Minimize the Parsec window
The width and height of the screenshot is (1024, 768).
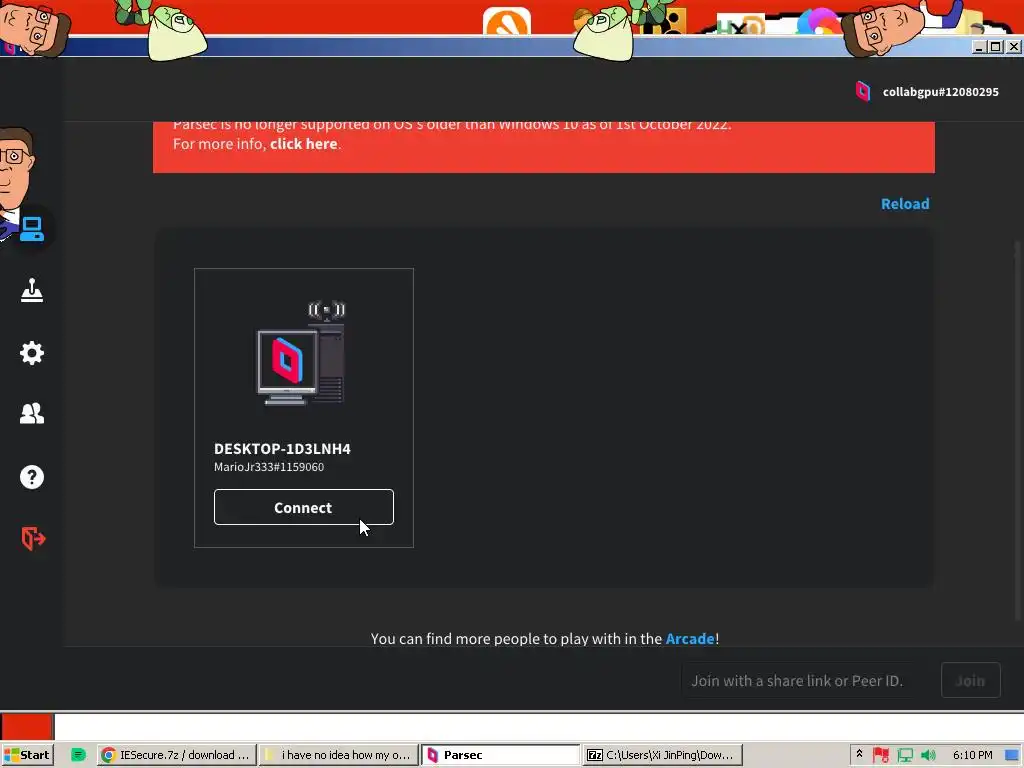point(978,47)
